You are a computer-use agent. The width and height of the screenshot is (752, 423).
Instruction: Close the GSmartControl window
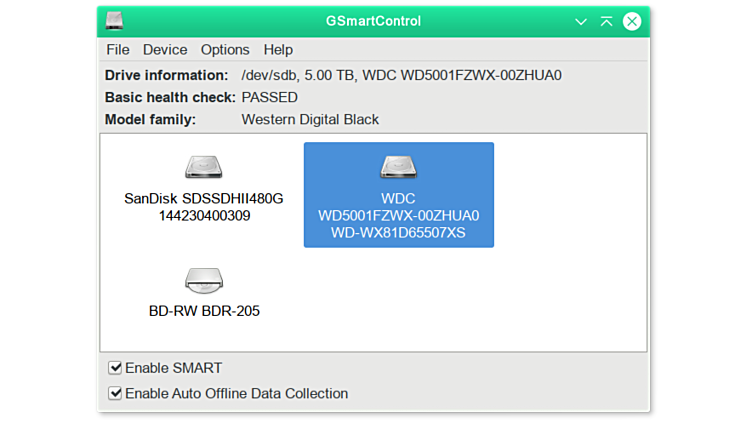[x=631, y=21]
